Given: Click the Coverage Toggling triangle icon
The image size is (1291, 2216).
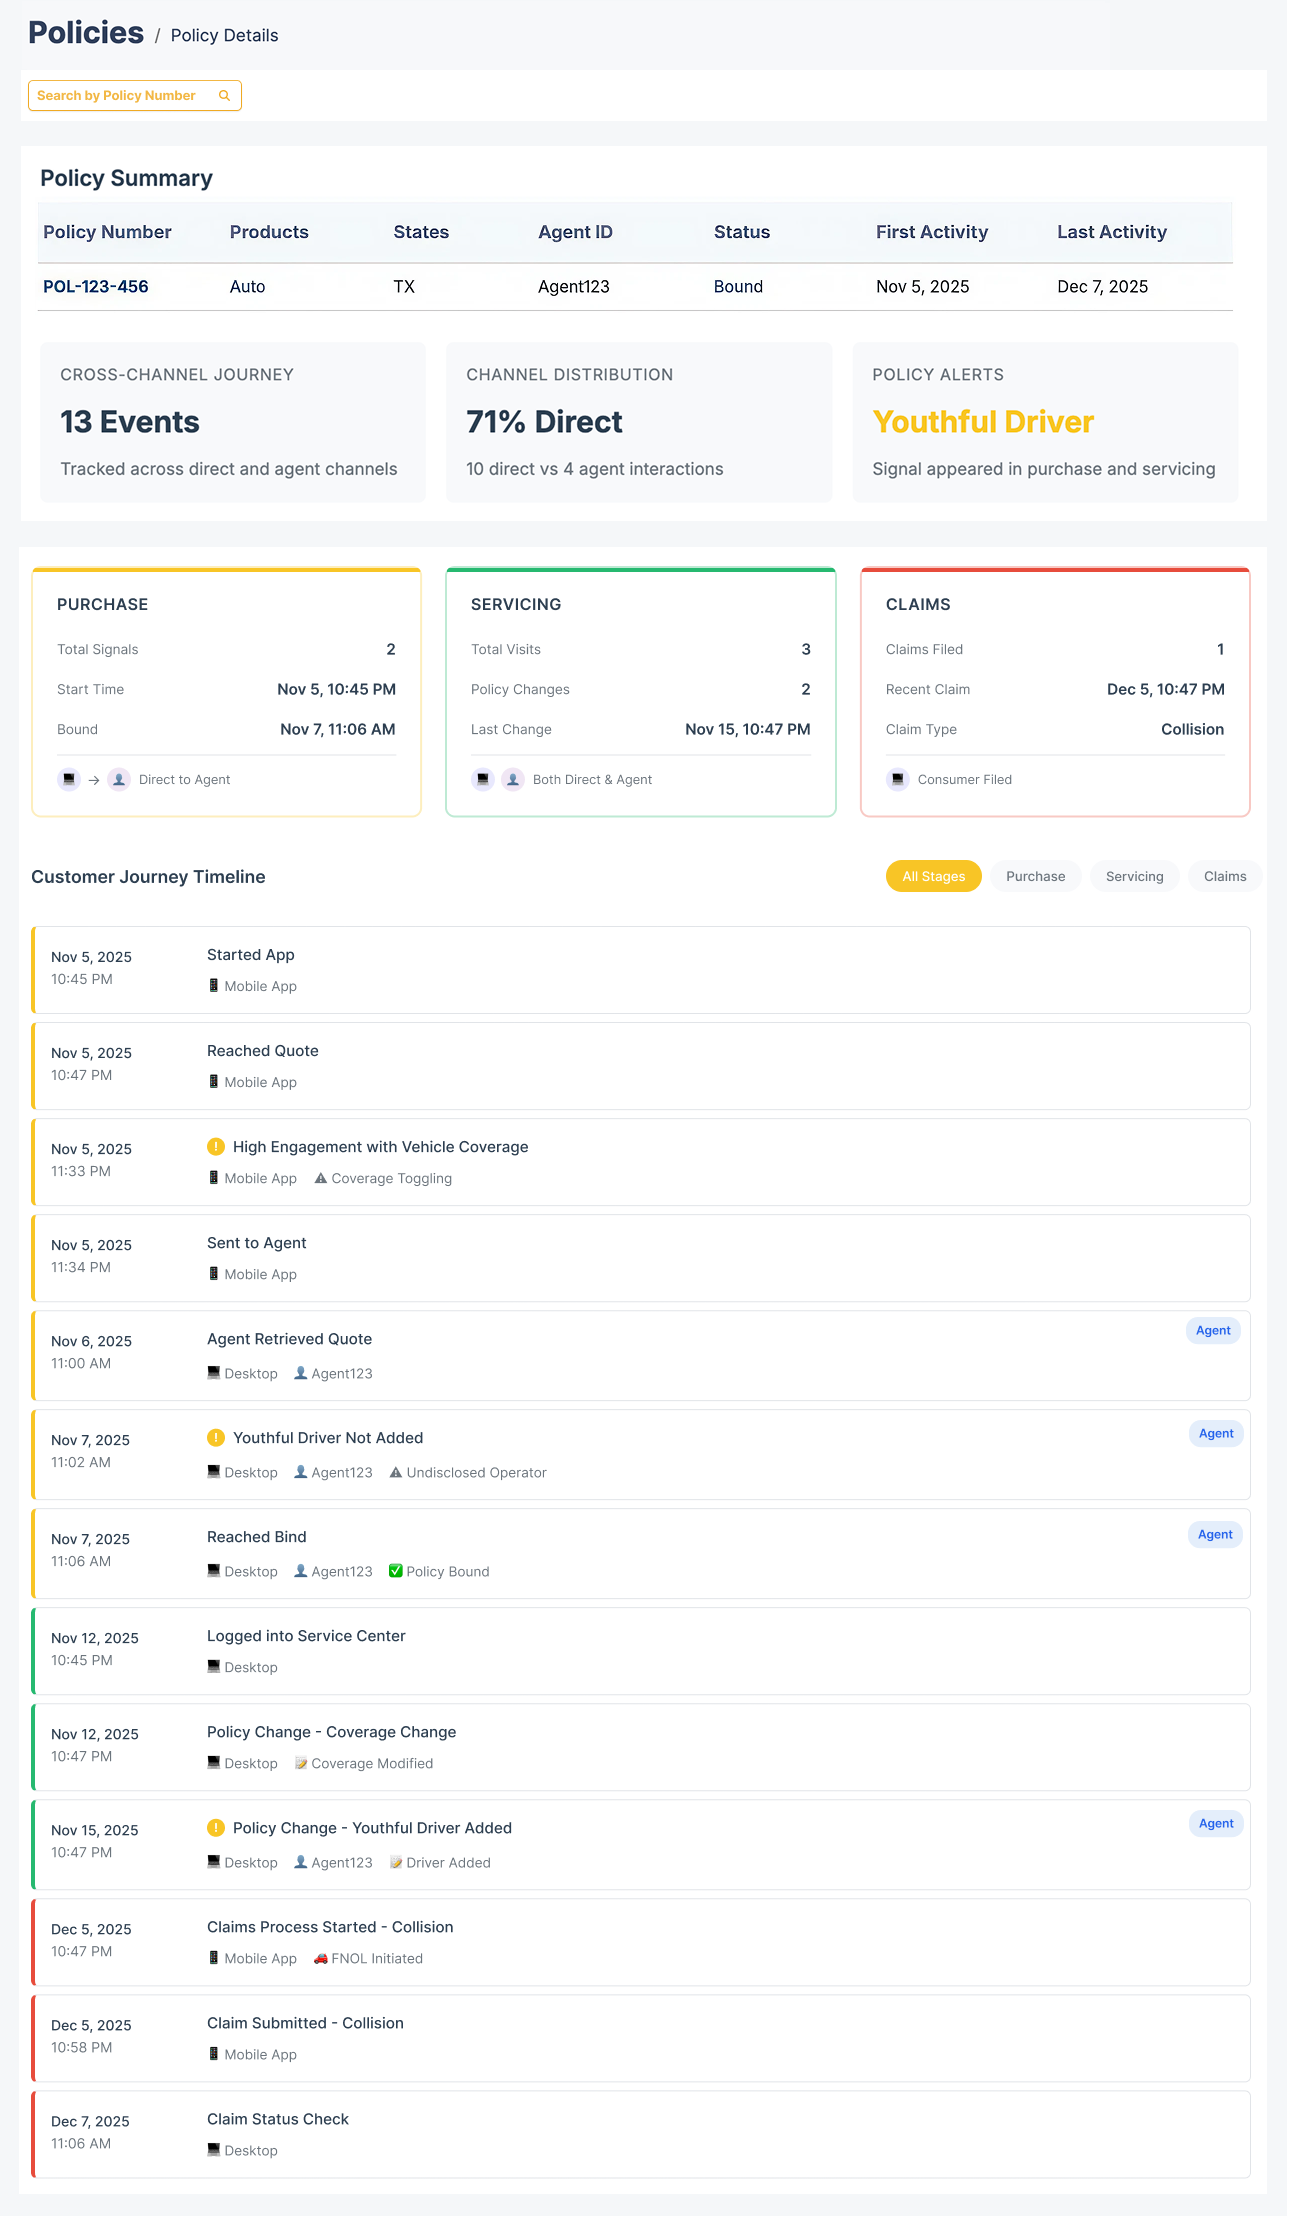Looking at the screenshot, I should (321, 1178).
